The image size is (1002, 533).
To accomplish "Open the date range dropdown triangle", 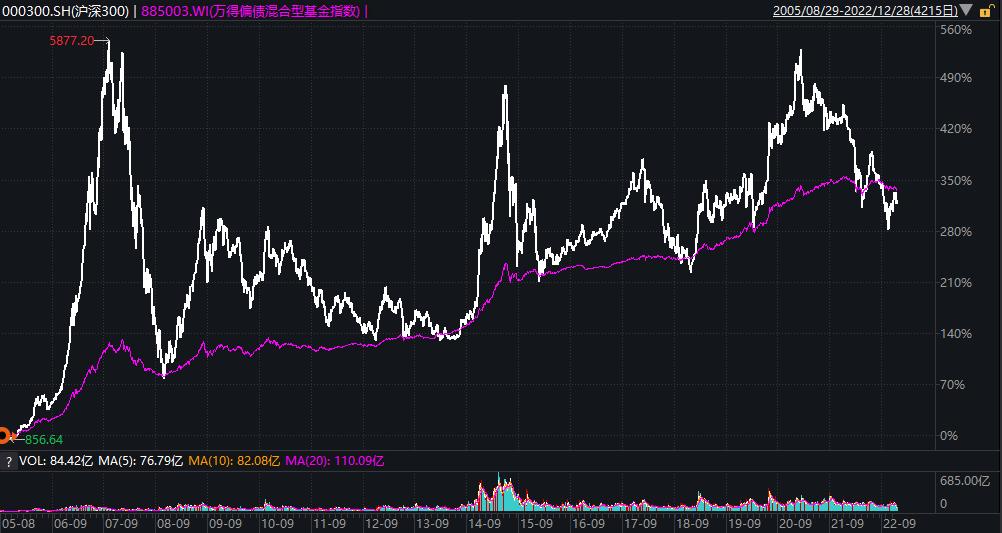I will pyautogui.click(x=966, y=10).
